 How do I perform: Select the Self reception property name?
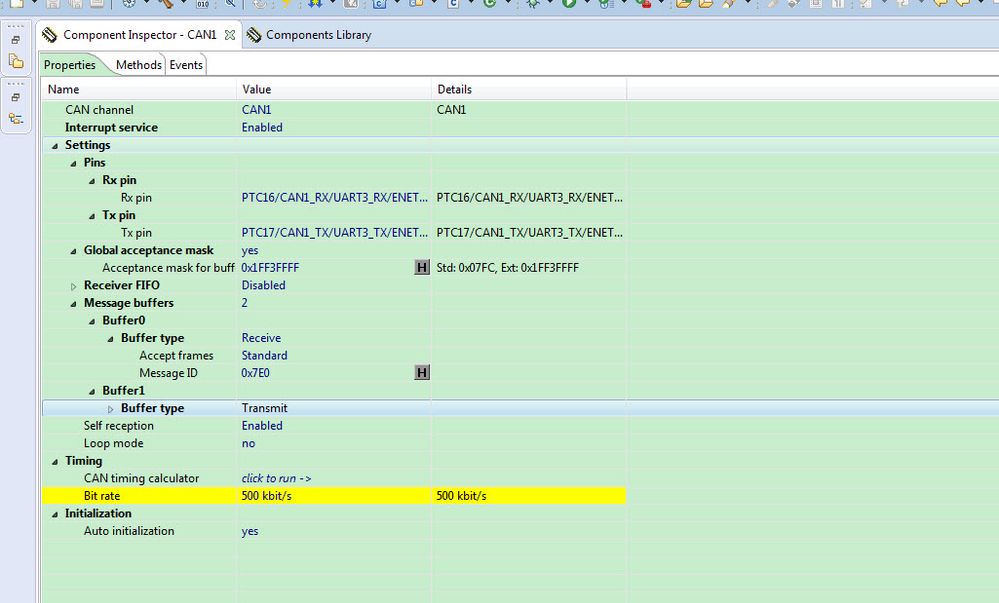(119, 426)
